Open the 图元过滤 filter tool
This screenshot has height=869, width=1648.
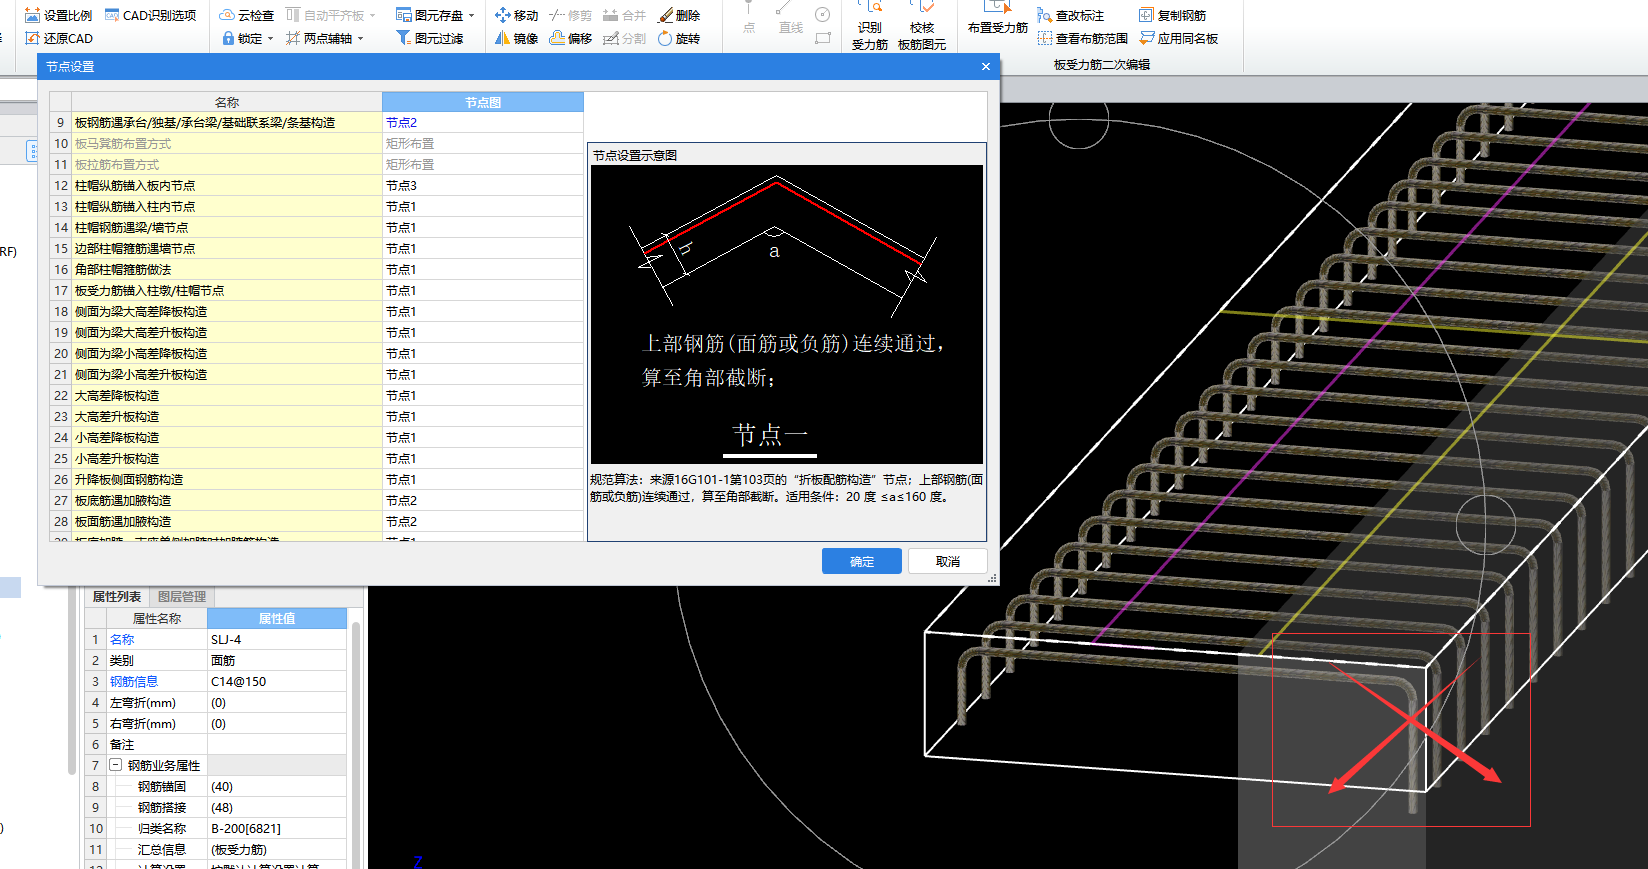click(430, 38)
